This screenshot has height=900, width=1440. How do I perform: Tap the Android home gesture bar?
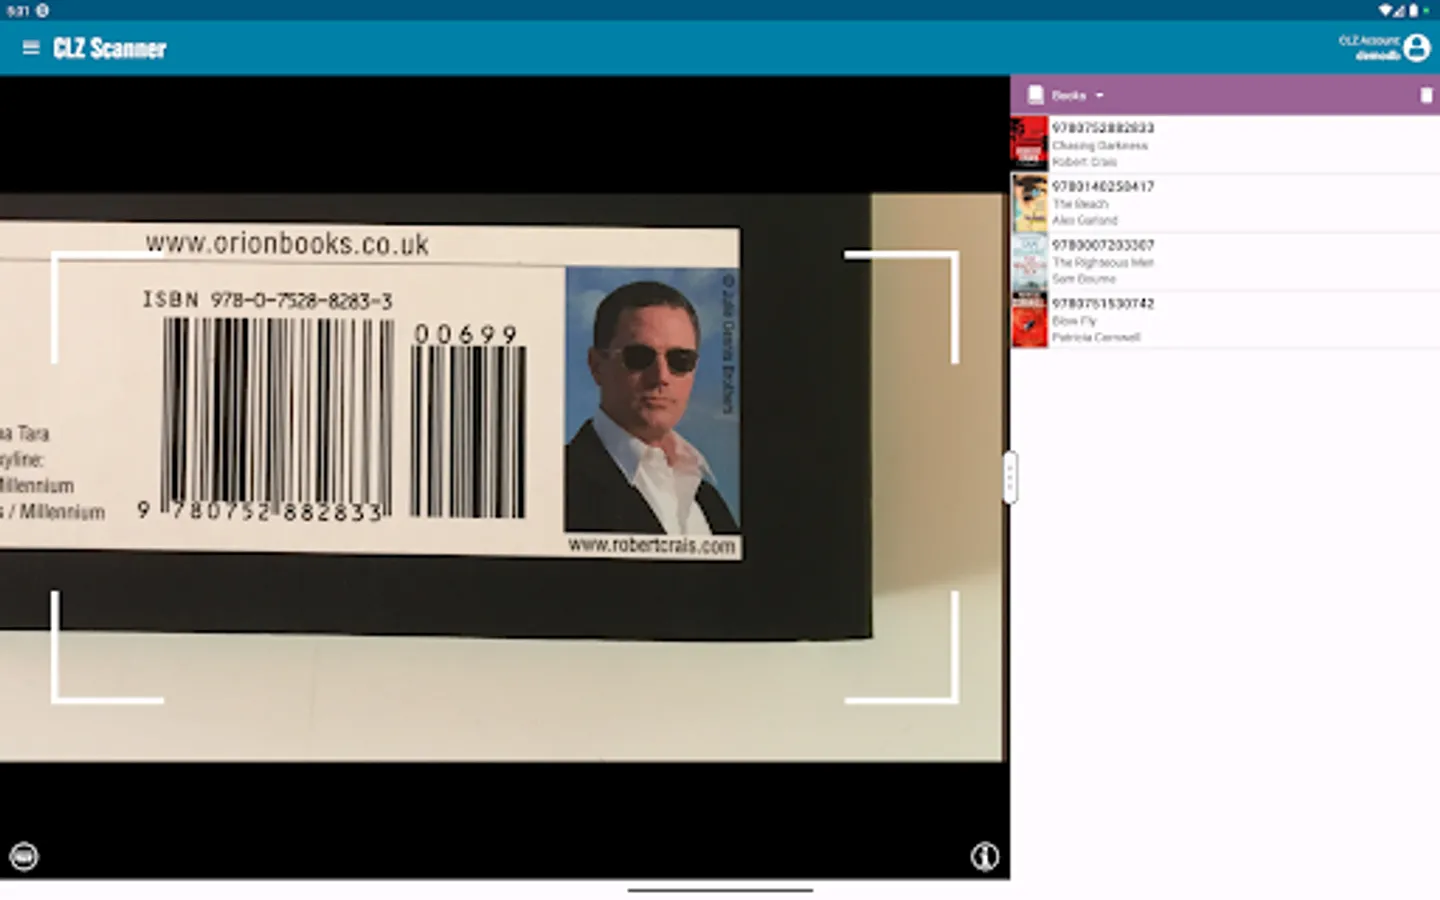point(720,889)
